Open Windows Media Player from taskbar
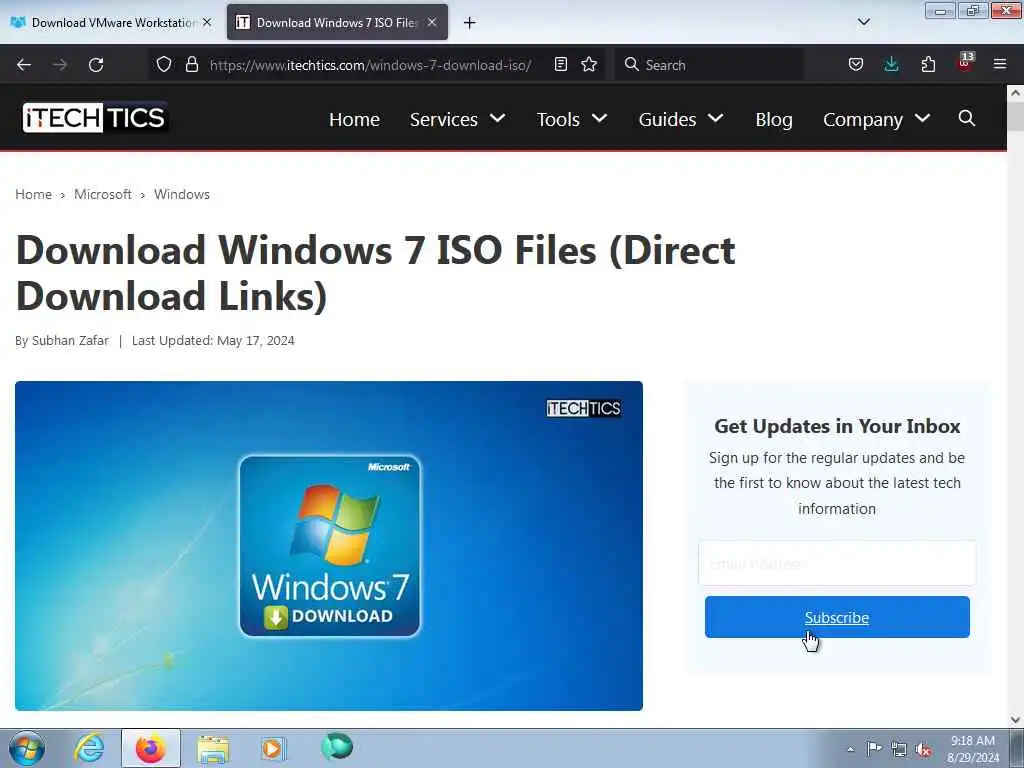Viewport: 1024px width, 768px height. click(273, 748)
